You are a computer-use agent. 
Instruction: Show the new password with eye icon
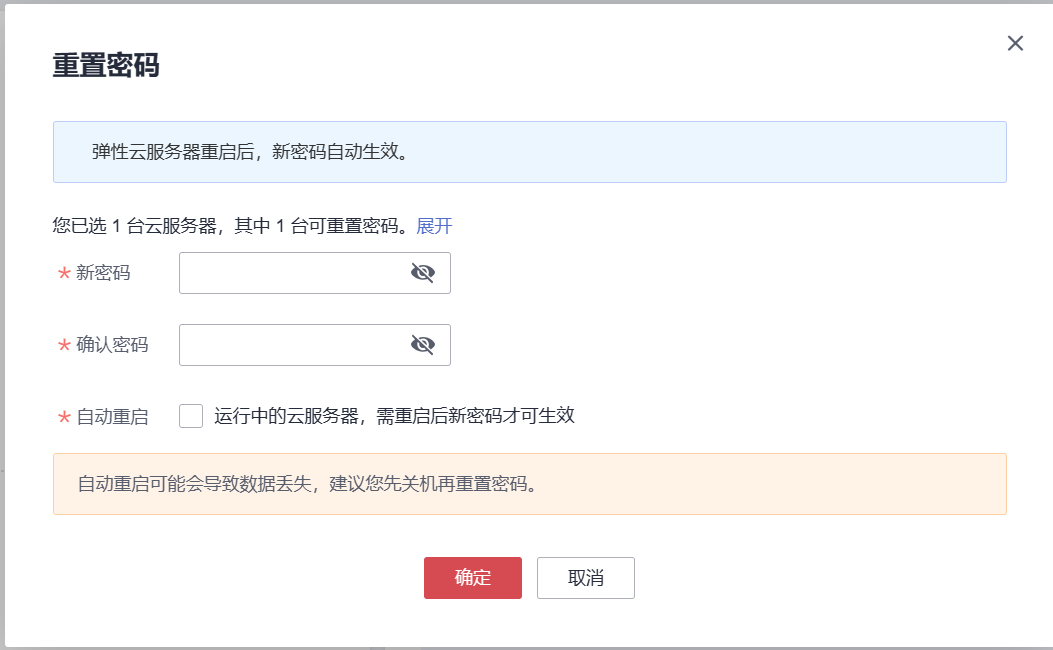tap(423, 273)
